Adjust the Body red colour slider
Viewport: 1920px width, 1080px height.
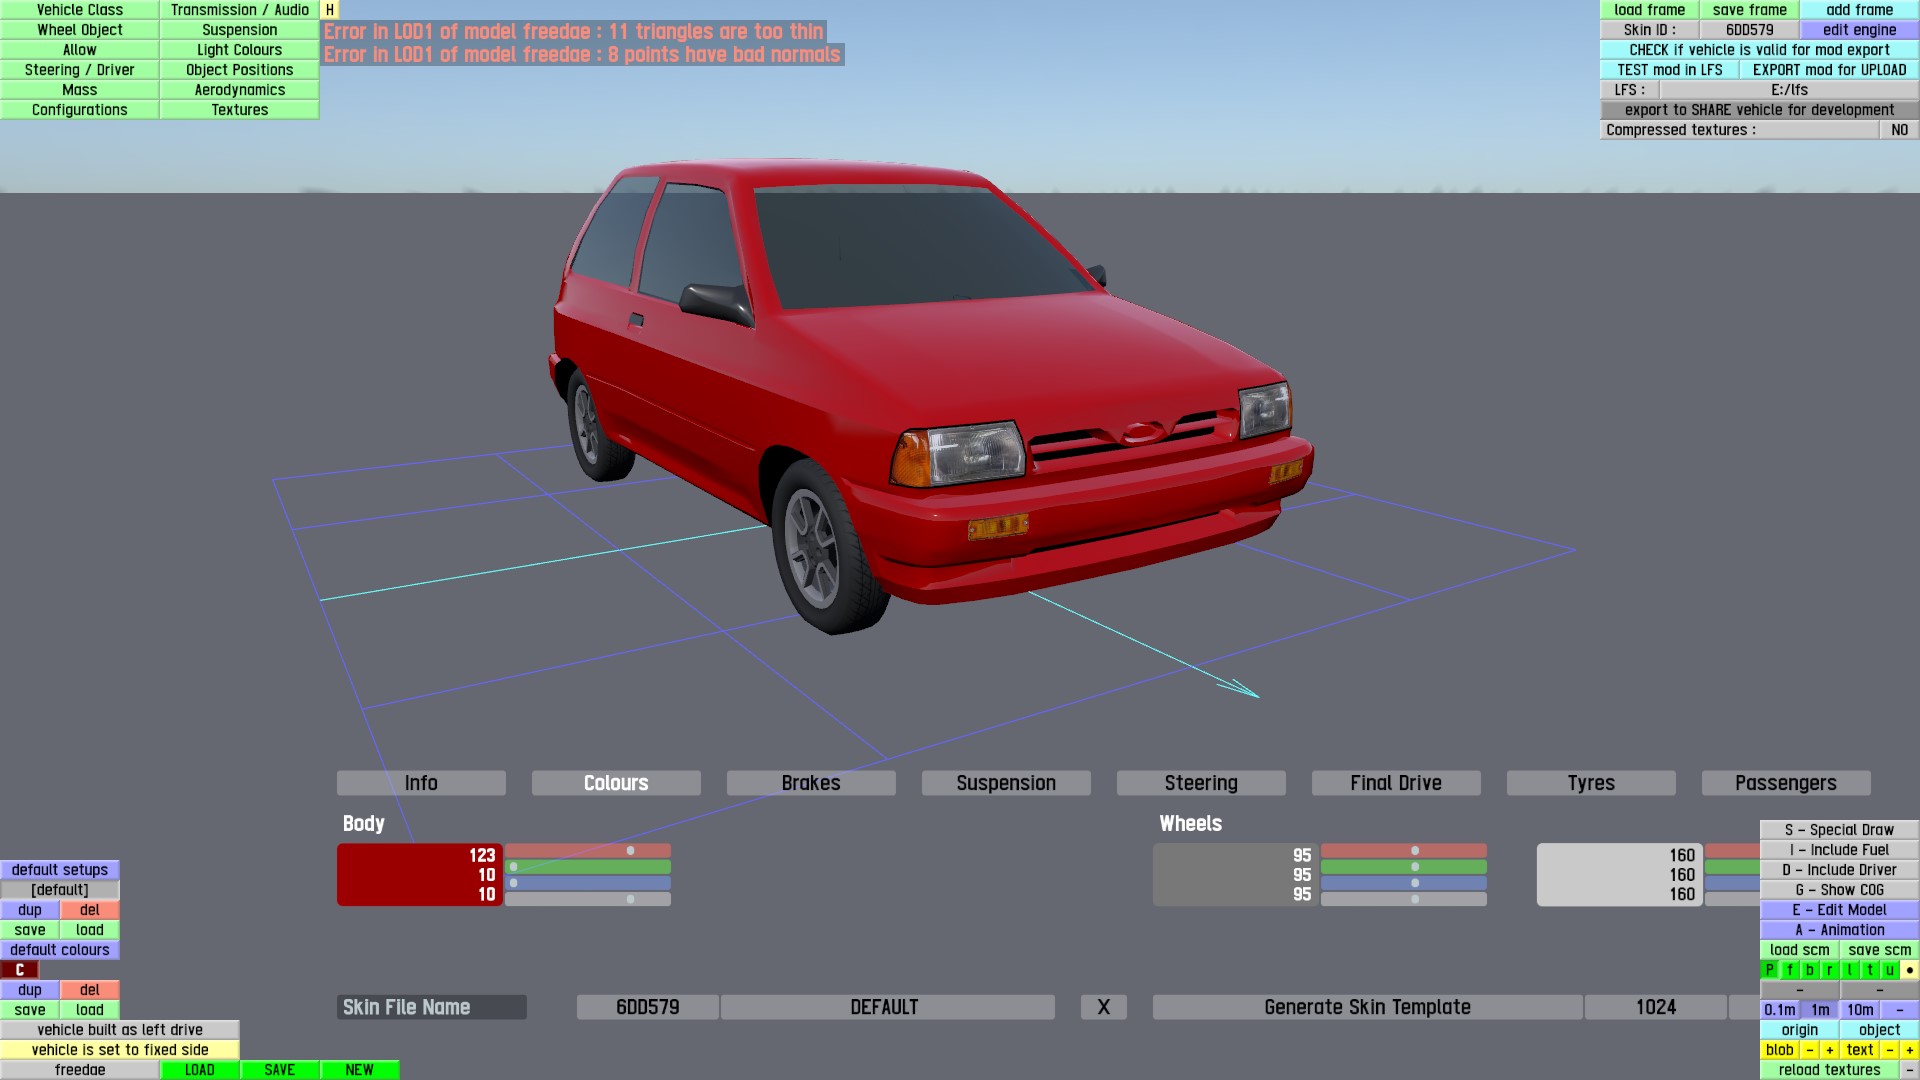tap(588, 851)
